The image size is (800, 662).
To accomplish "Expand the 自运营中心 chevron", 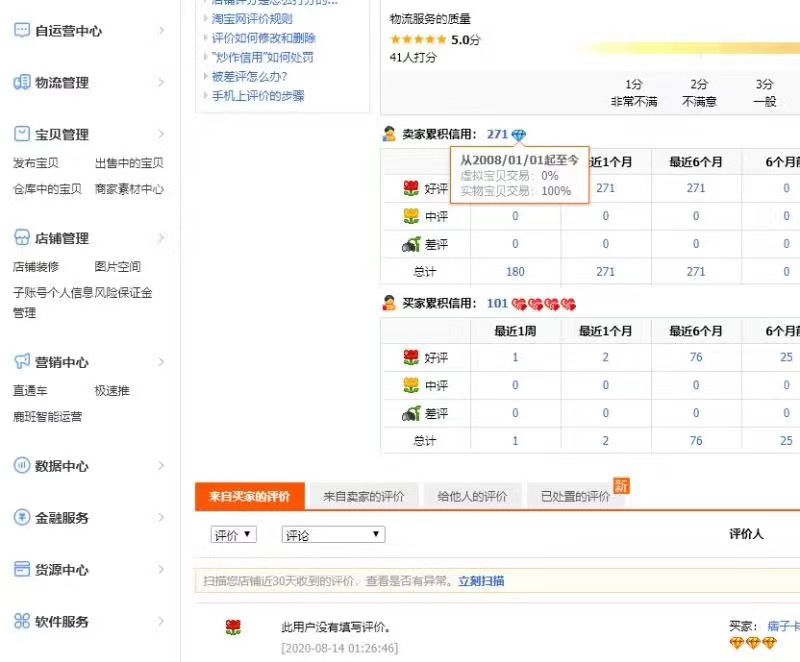I will (161, 31).
